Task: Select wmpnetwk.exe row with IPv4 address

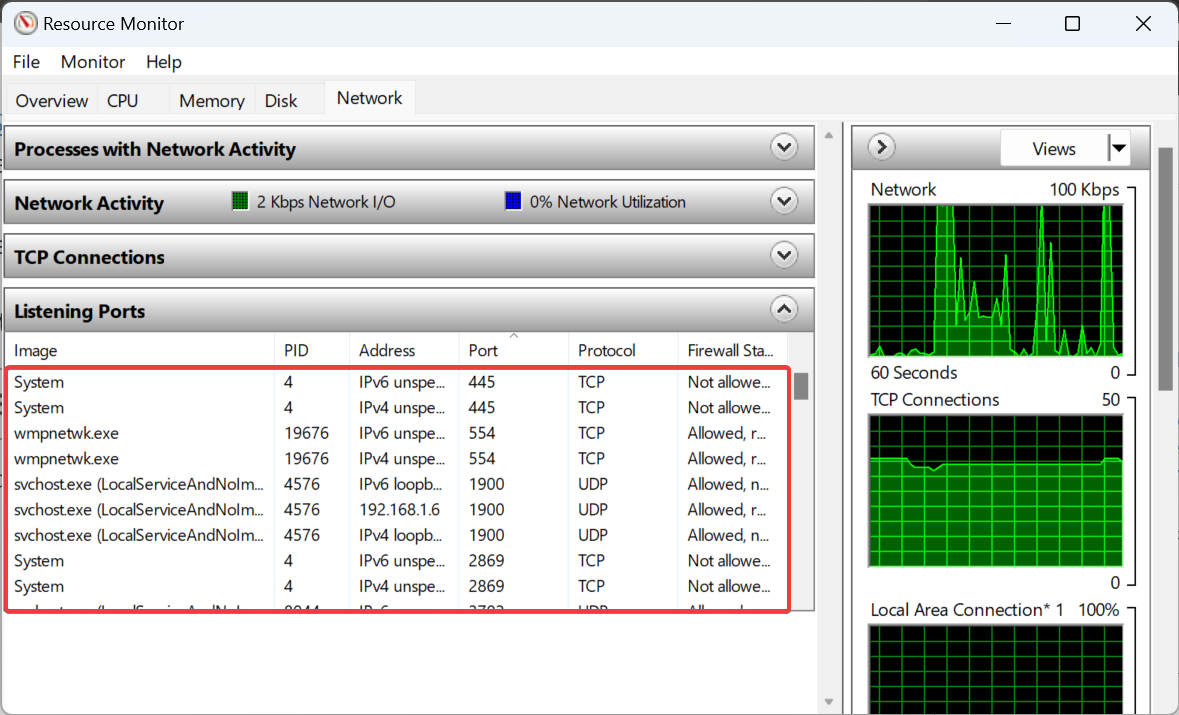Action: pyautogui.click(x=397, y=459)
